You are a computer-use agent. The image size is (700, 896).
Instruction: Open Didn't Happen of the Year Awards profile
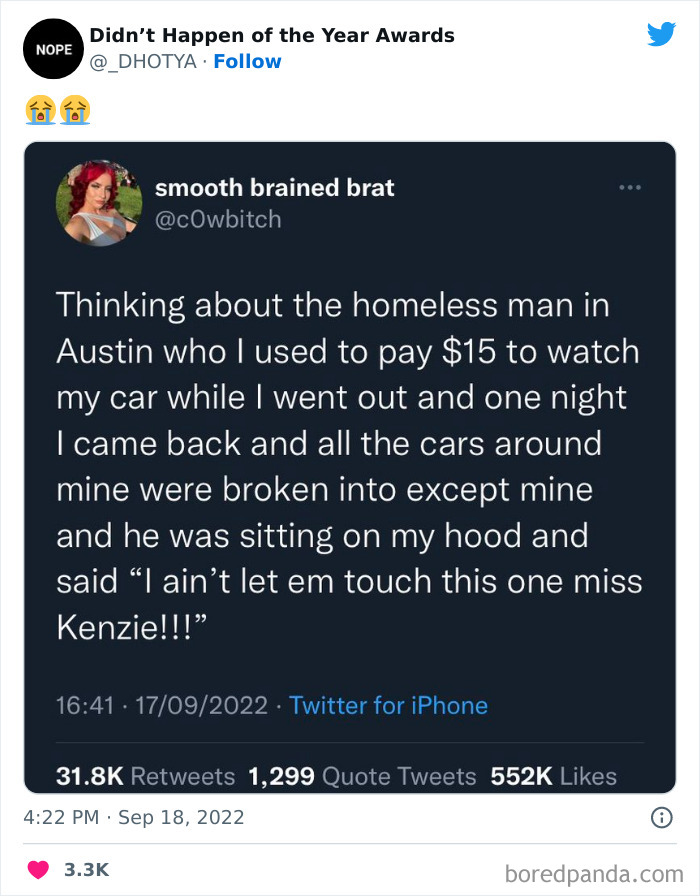pyautogui.click(x=272, y=35)
